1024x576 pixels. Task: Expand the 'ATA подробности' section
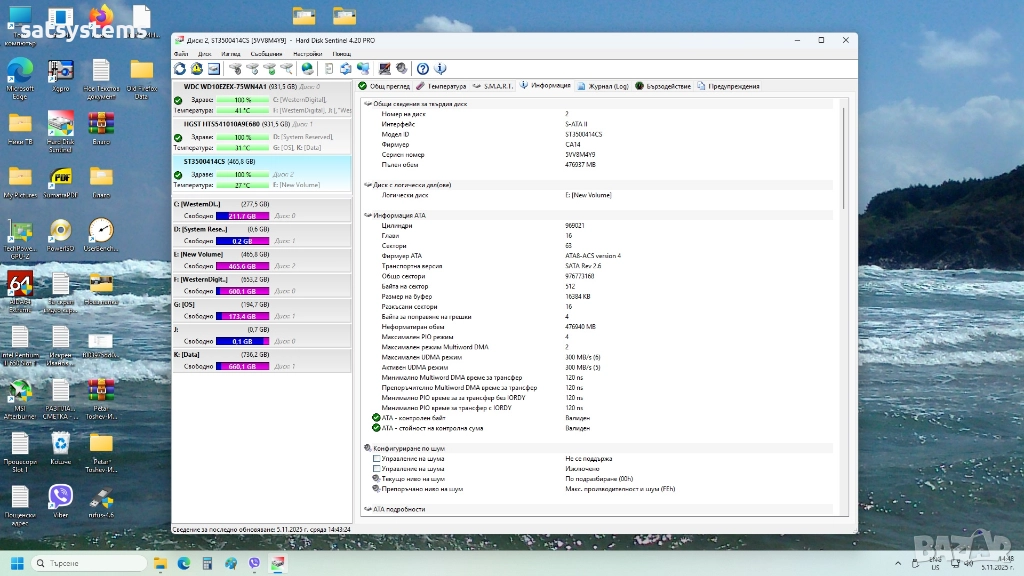coord(368,509)
